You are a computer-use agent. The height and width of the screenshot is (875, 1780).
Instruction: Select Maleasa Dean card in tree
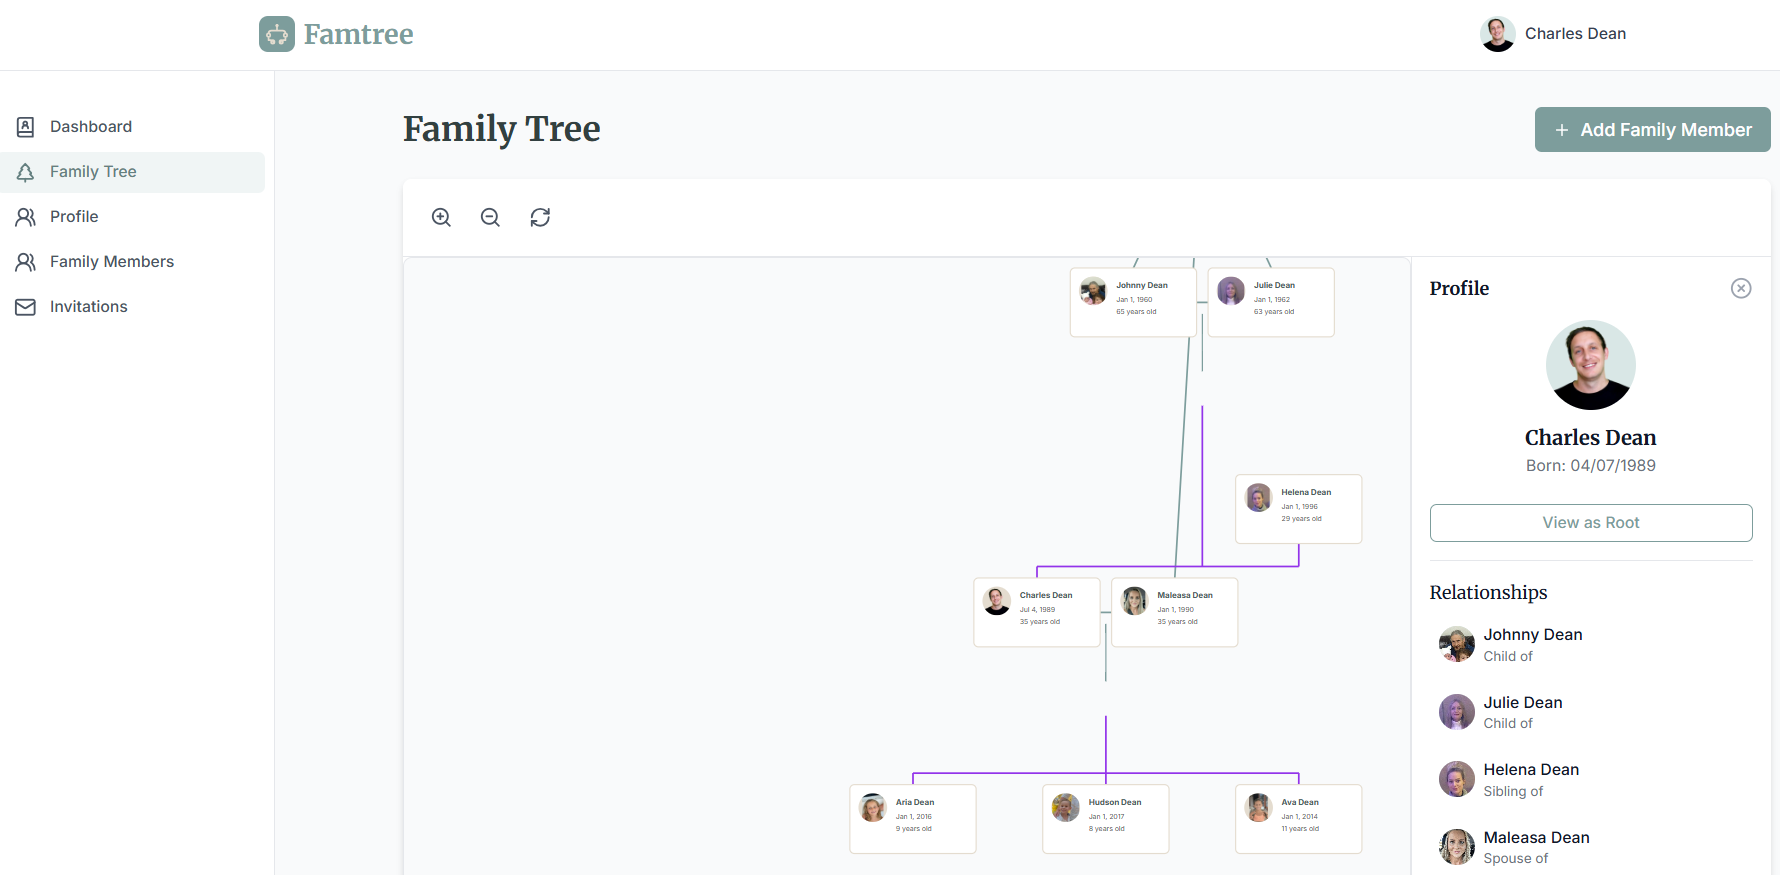[x=1174, y=611]
